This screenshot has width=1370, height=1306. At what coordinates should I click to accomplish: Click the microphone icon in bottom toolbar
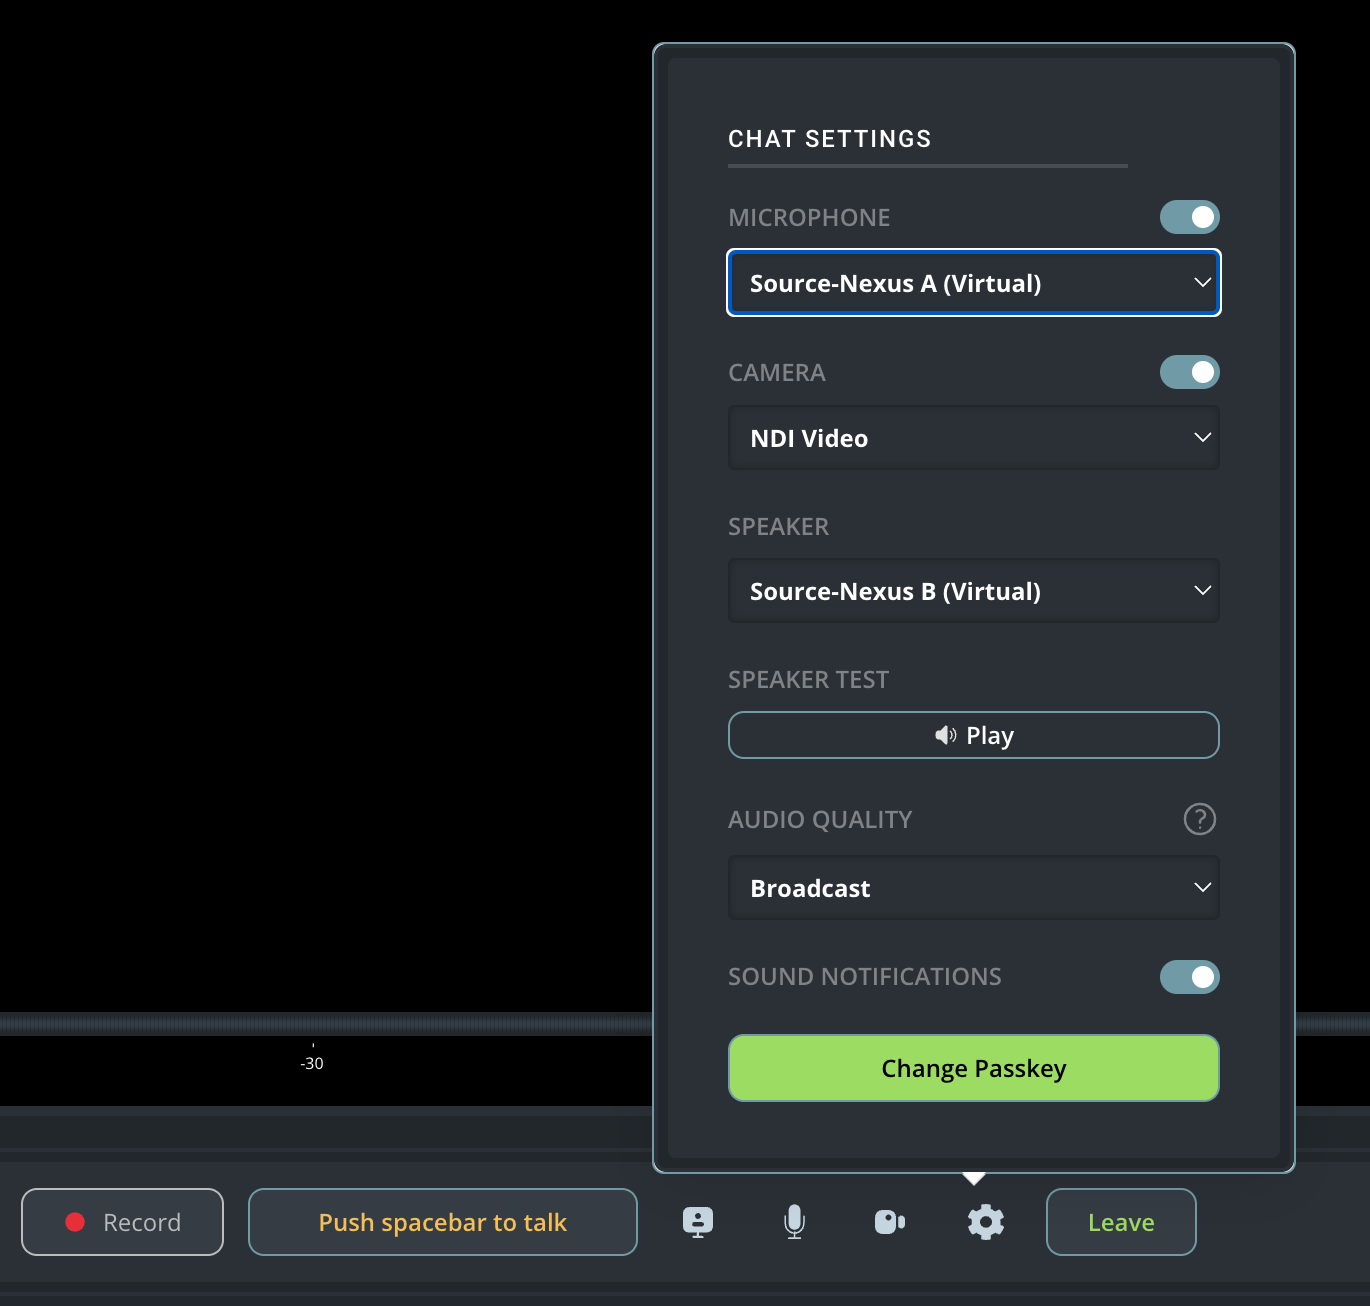point(795,1222)
